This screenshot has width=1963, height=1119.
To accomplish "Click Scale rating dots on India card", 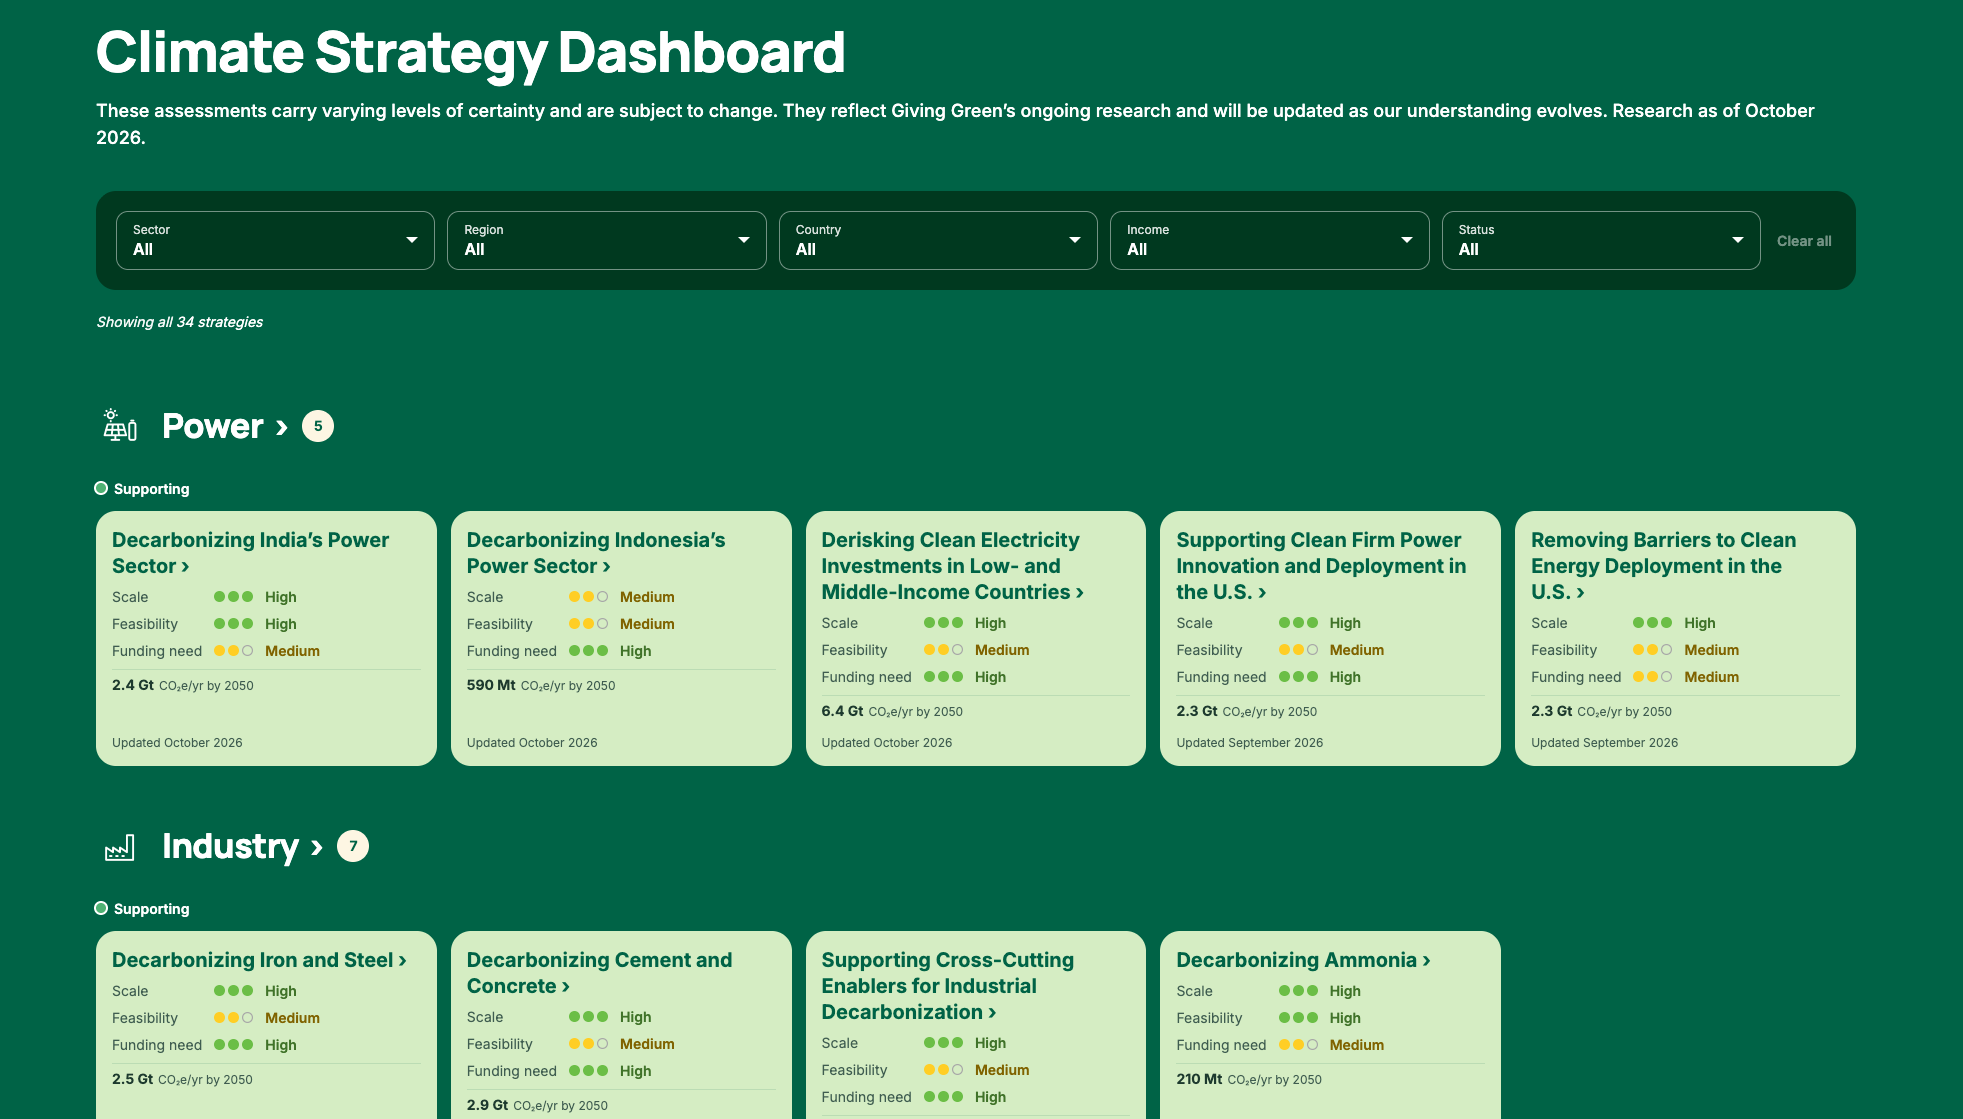I will pos(233,597).
